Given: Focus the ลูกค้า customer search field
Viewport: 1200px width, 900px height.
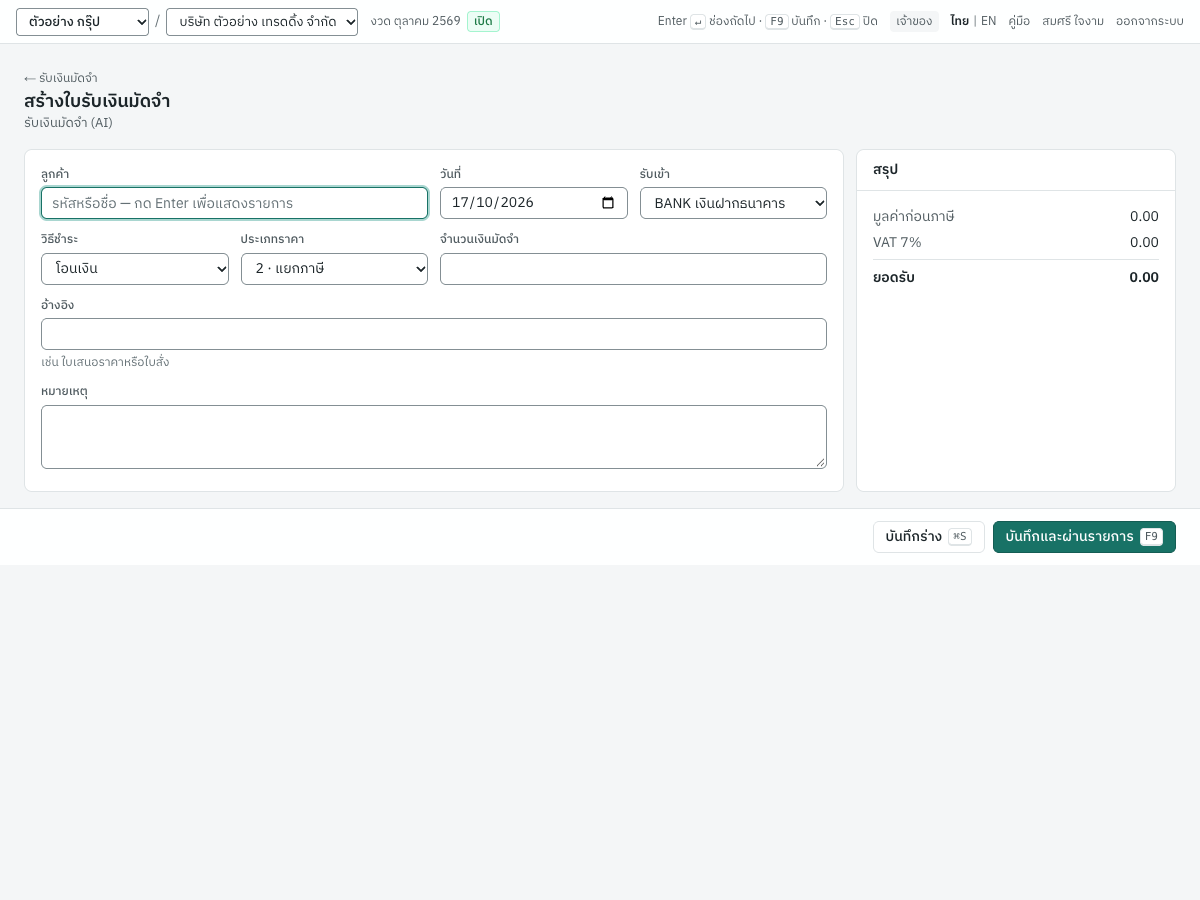Looking at the screenshot, I should pos(234,203).
